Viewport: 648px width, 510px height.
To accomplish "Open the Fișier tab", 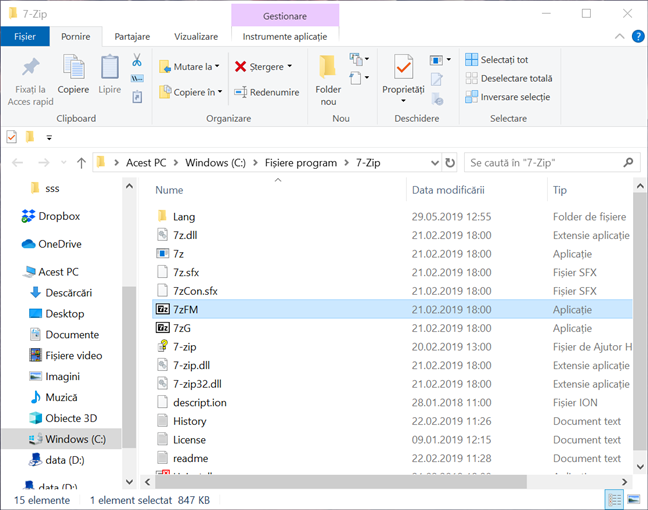I will [25, 36].
